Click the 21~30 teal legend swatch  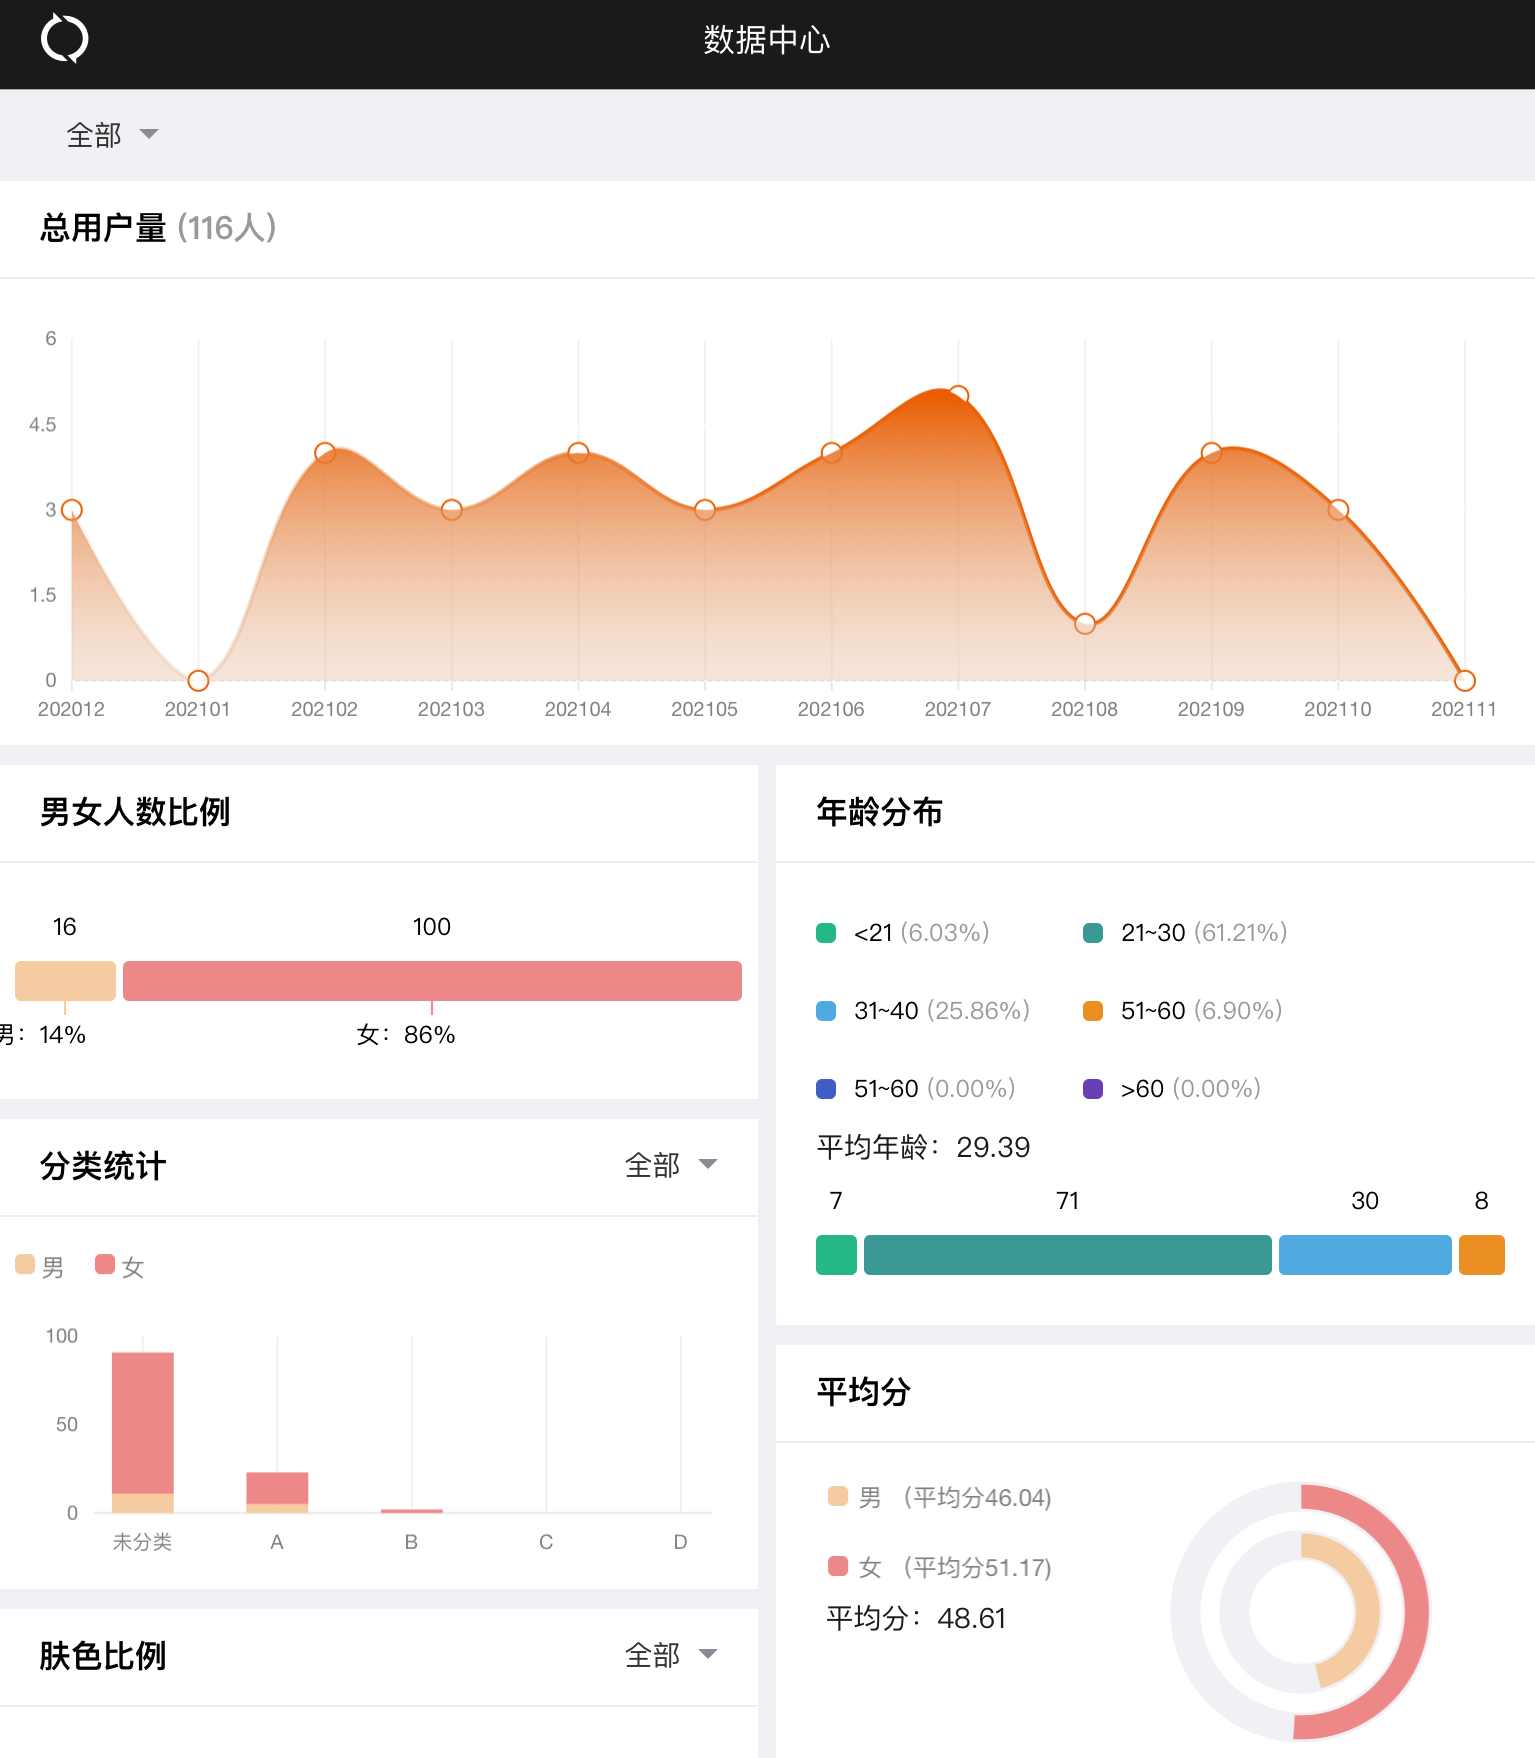click(1093, 933)
